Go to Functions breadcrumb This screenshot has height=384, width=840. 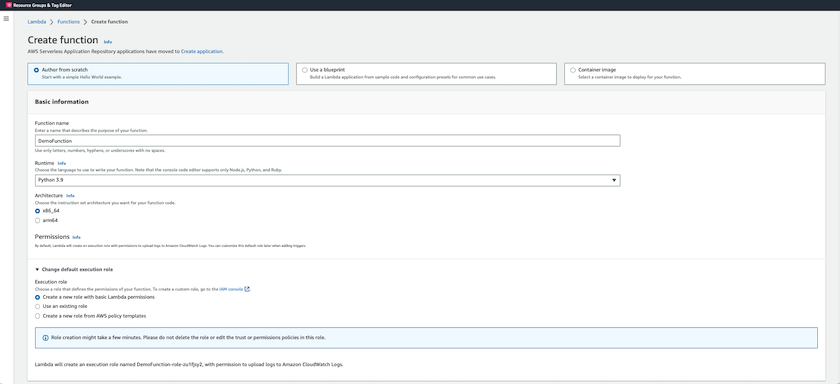point(69,22)
